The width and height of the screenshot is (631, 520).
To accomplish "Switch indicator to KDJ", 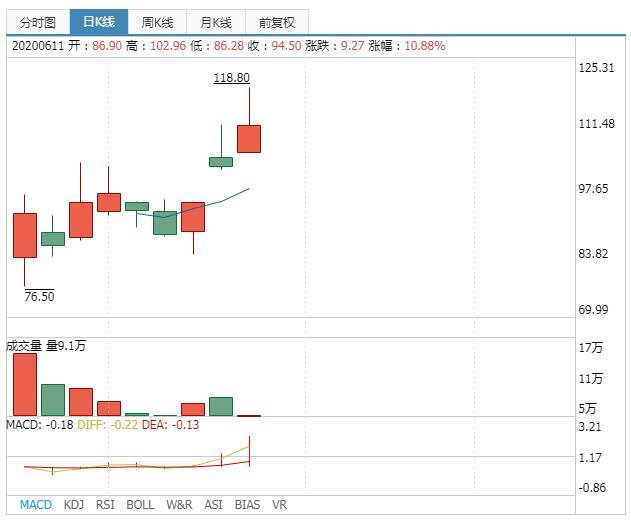I will pos(74,505).
